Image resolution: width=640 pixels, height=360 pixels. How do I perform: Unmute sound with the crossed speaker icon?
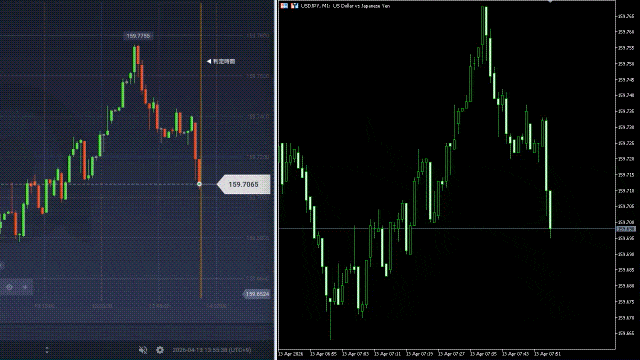[x=143, y=350]
